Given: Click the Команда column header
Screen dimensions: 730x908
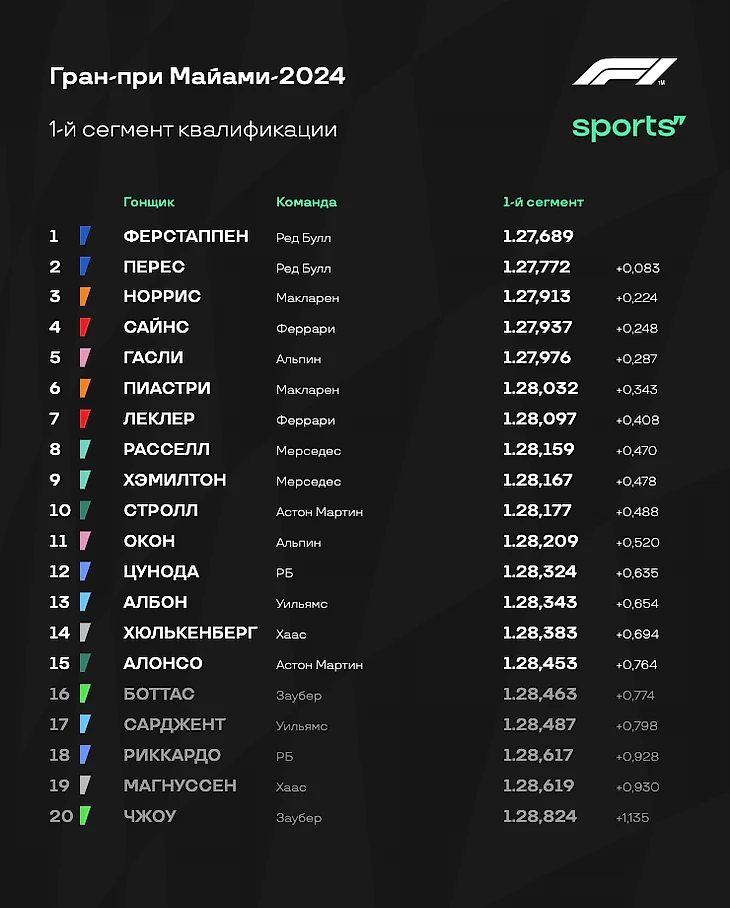Looking at the screenshot, I should pos(306,202).
